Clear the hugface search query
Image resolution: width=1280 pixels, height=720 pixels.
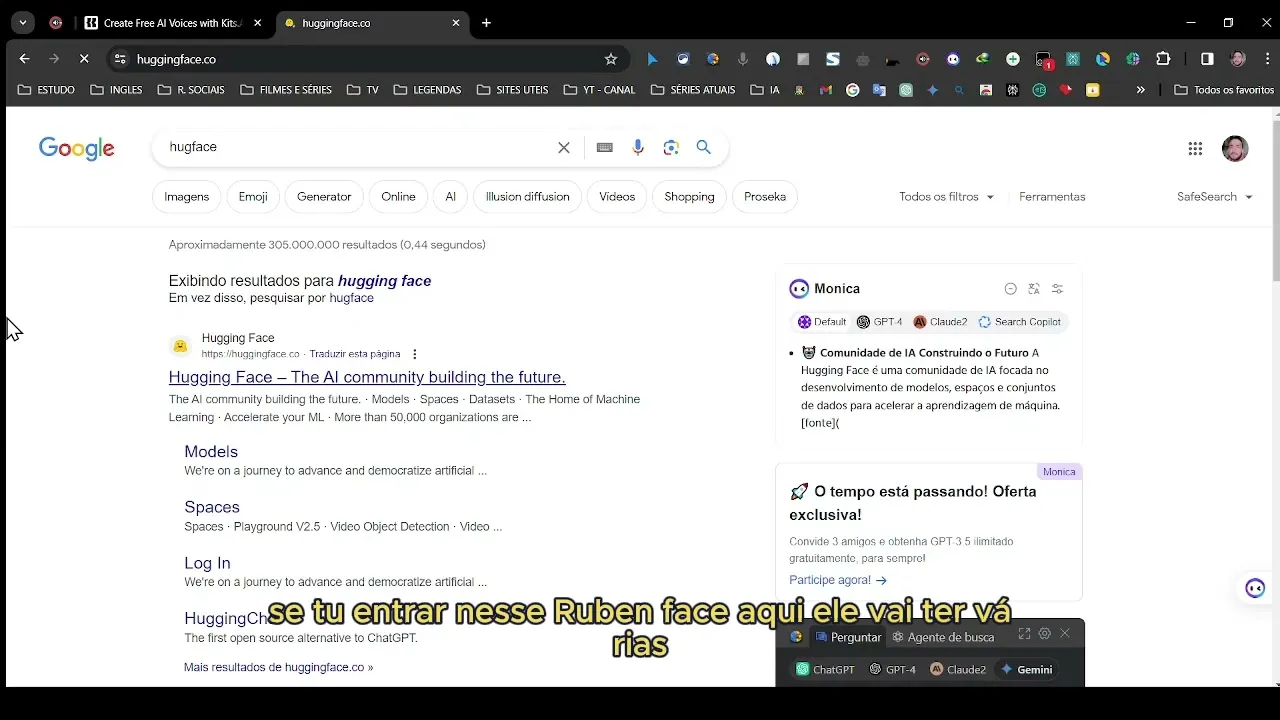coord(564,147)
